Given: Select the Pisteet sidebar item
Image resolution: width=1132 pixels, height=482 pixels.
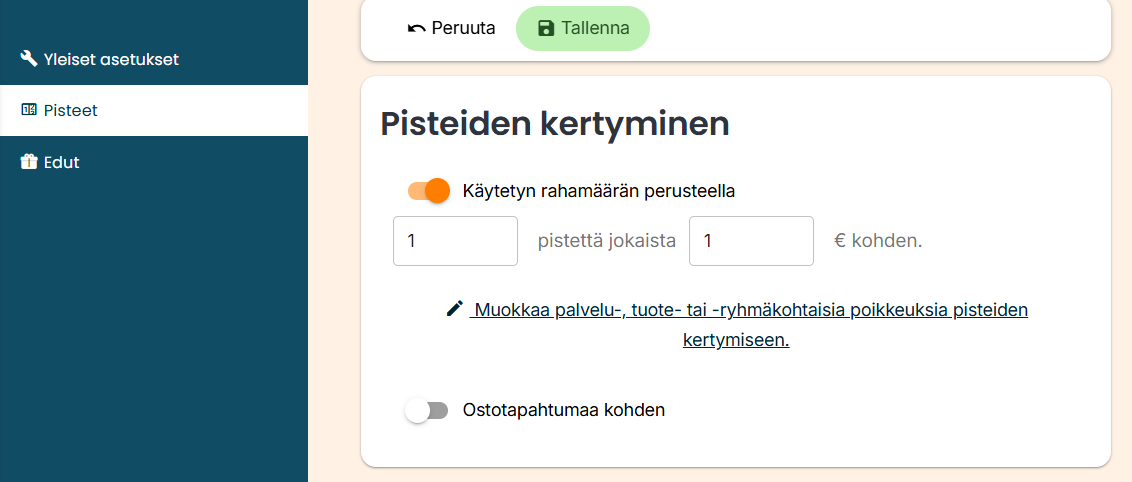Looking at the screenshot, I should coord(70,110).
